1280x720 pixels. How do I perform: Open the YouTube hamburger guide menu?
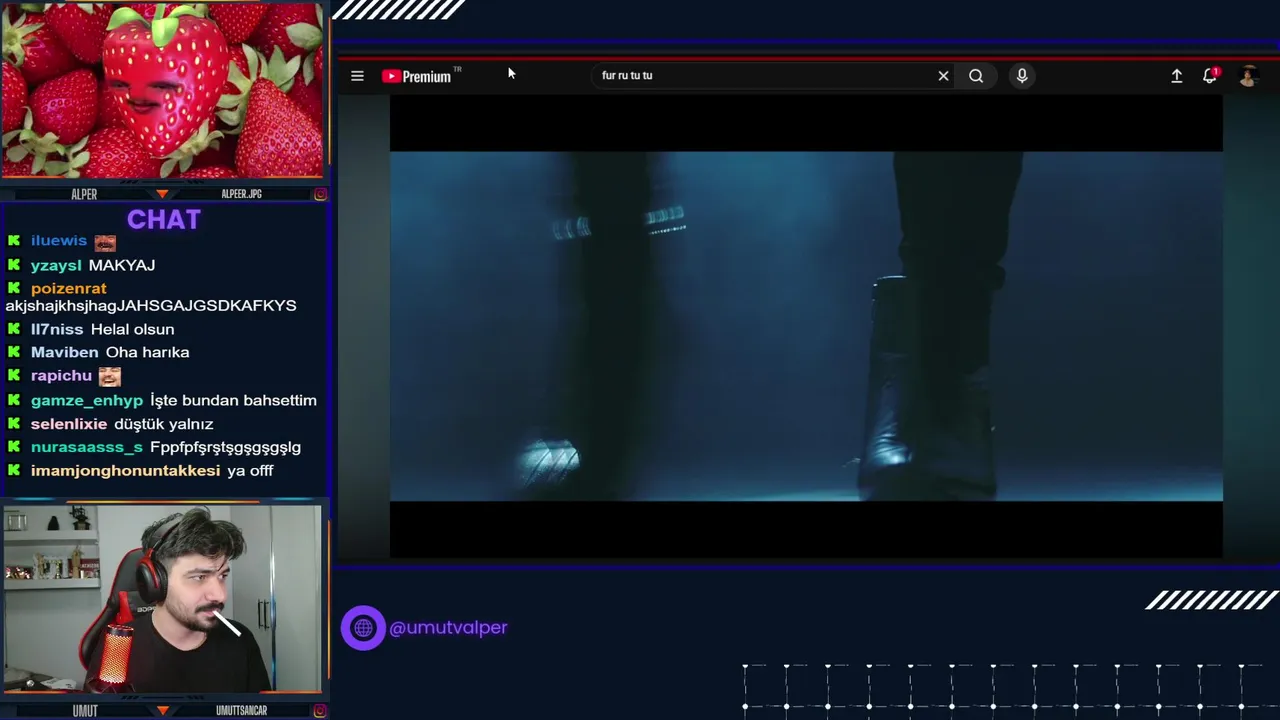point(357,76)
